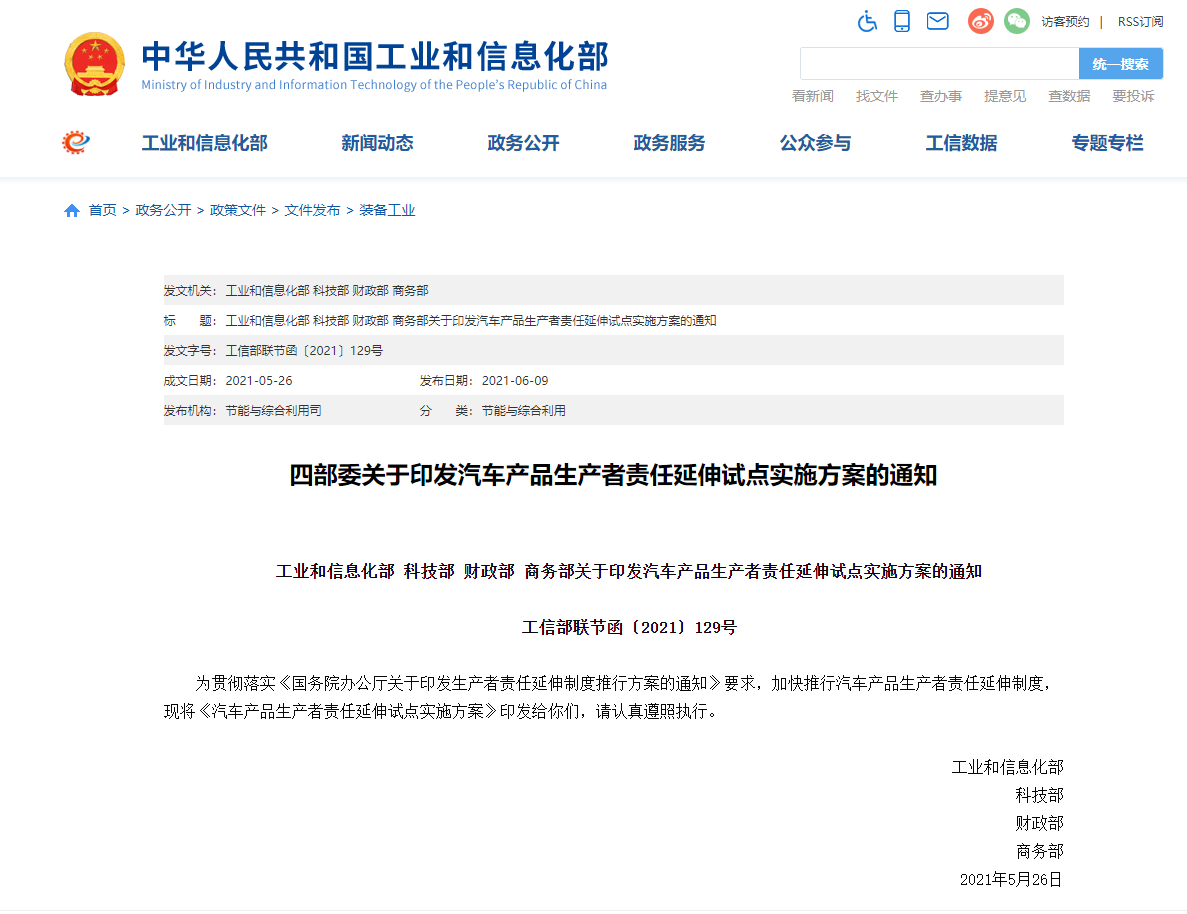Open the 工信数据 nav menu
The height and width of the screenshot is (914, 1187).
pyautogui.click(x=961, y=143)
